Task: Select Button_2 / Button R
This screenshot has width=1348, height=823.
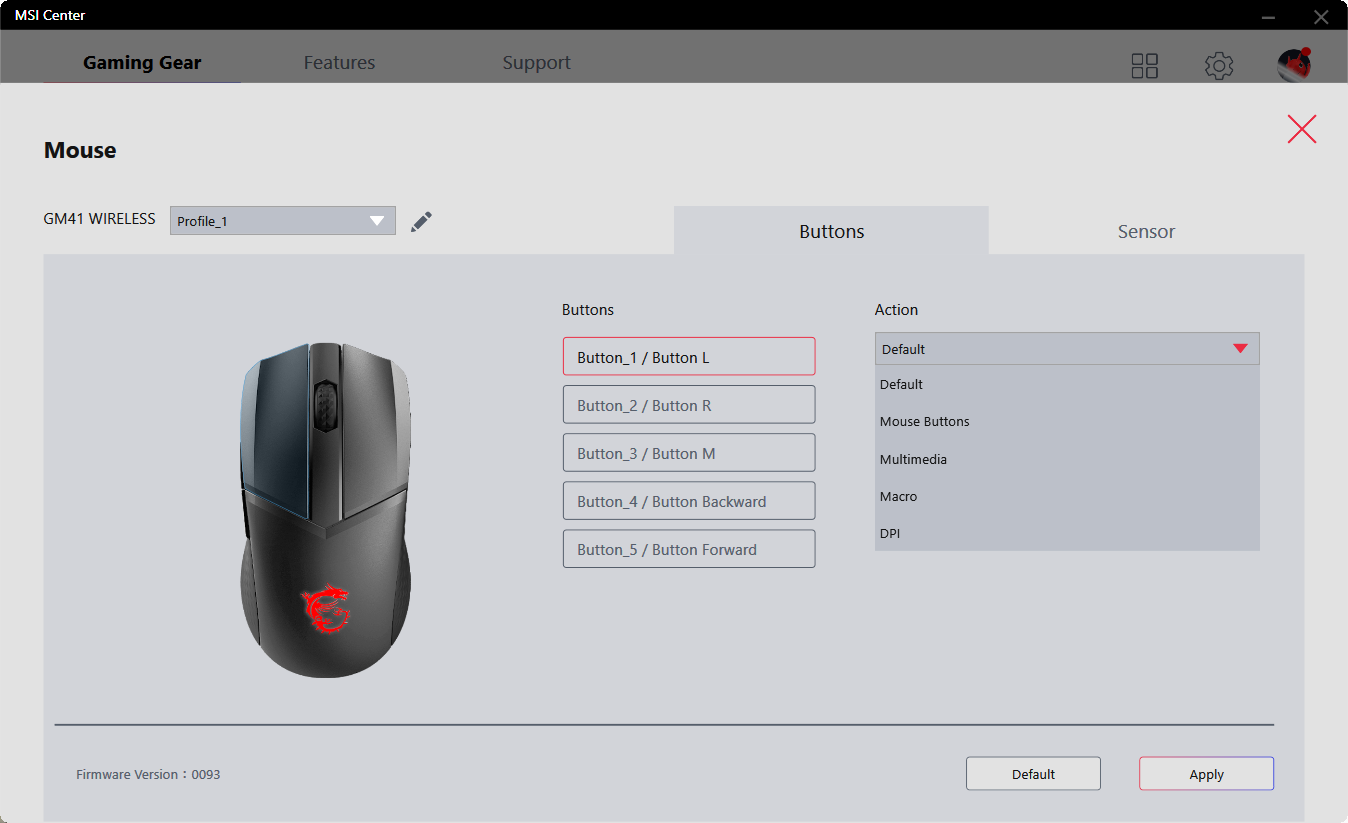Action: coord(689,405)
